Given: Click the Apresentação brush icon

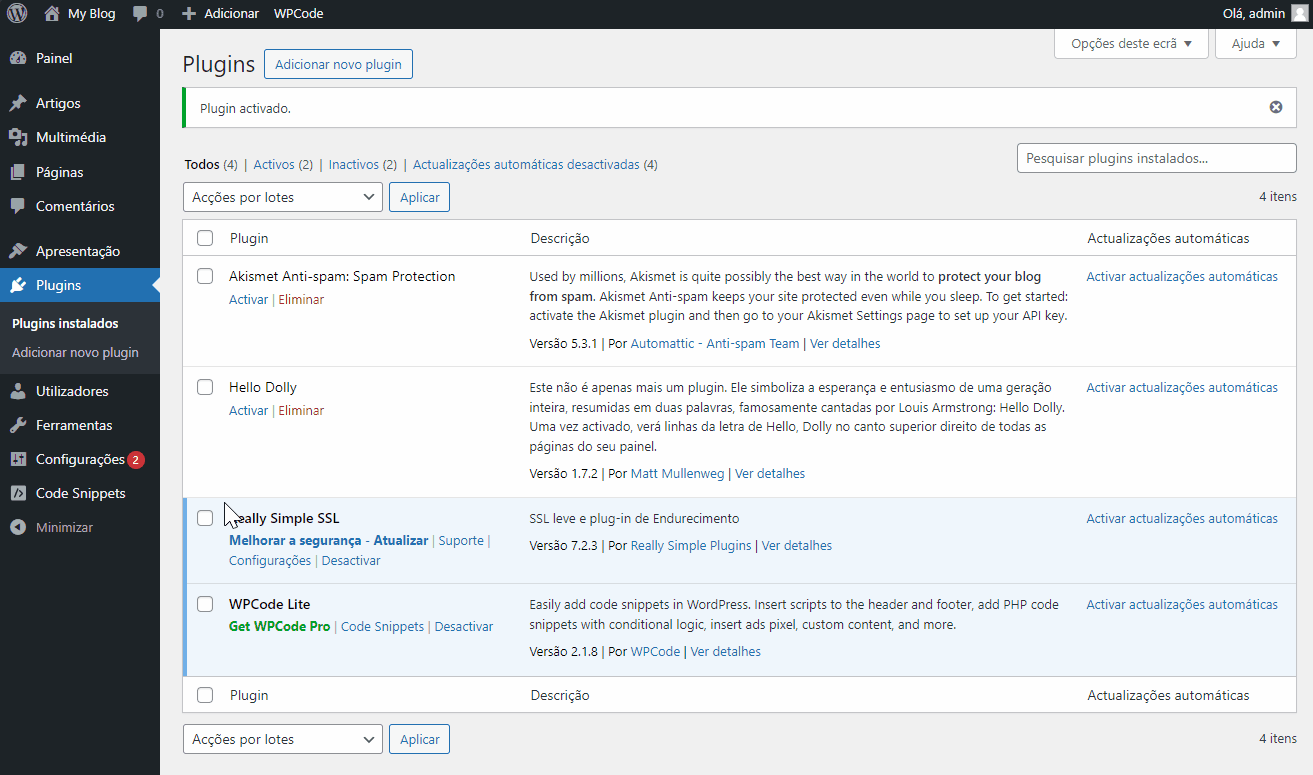Looking at the screenshot, I should point(18,251).
